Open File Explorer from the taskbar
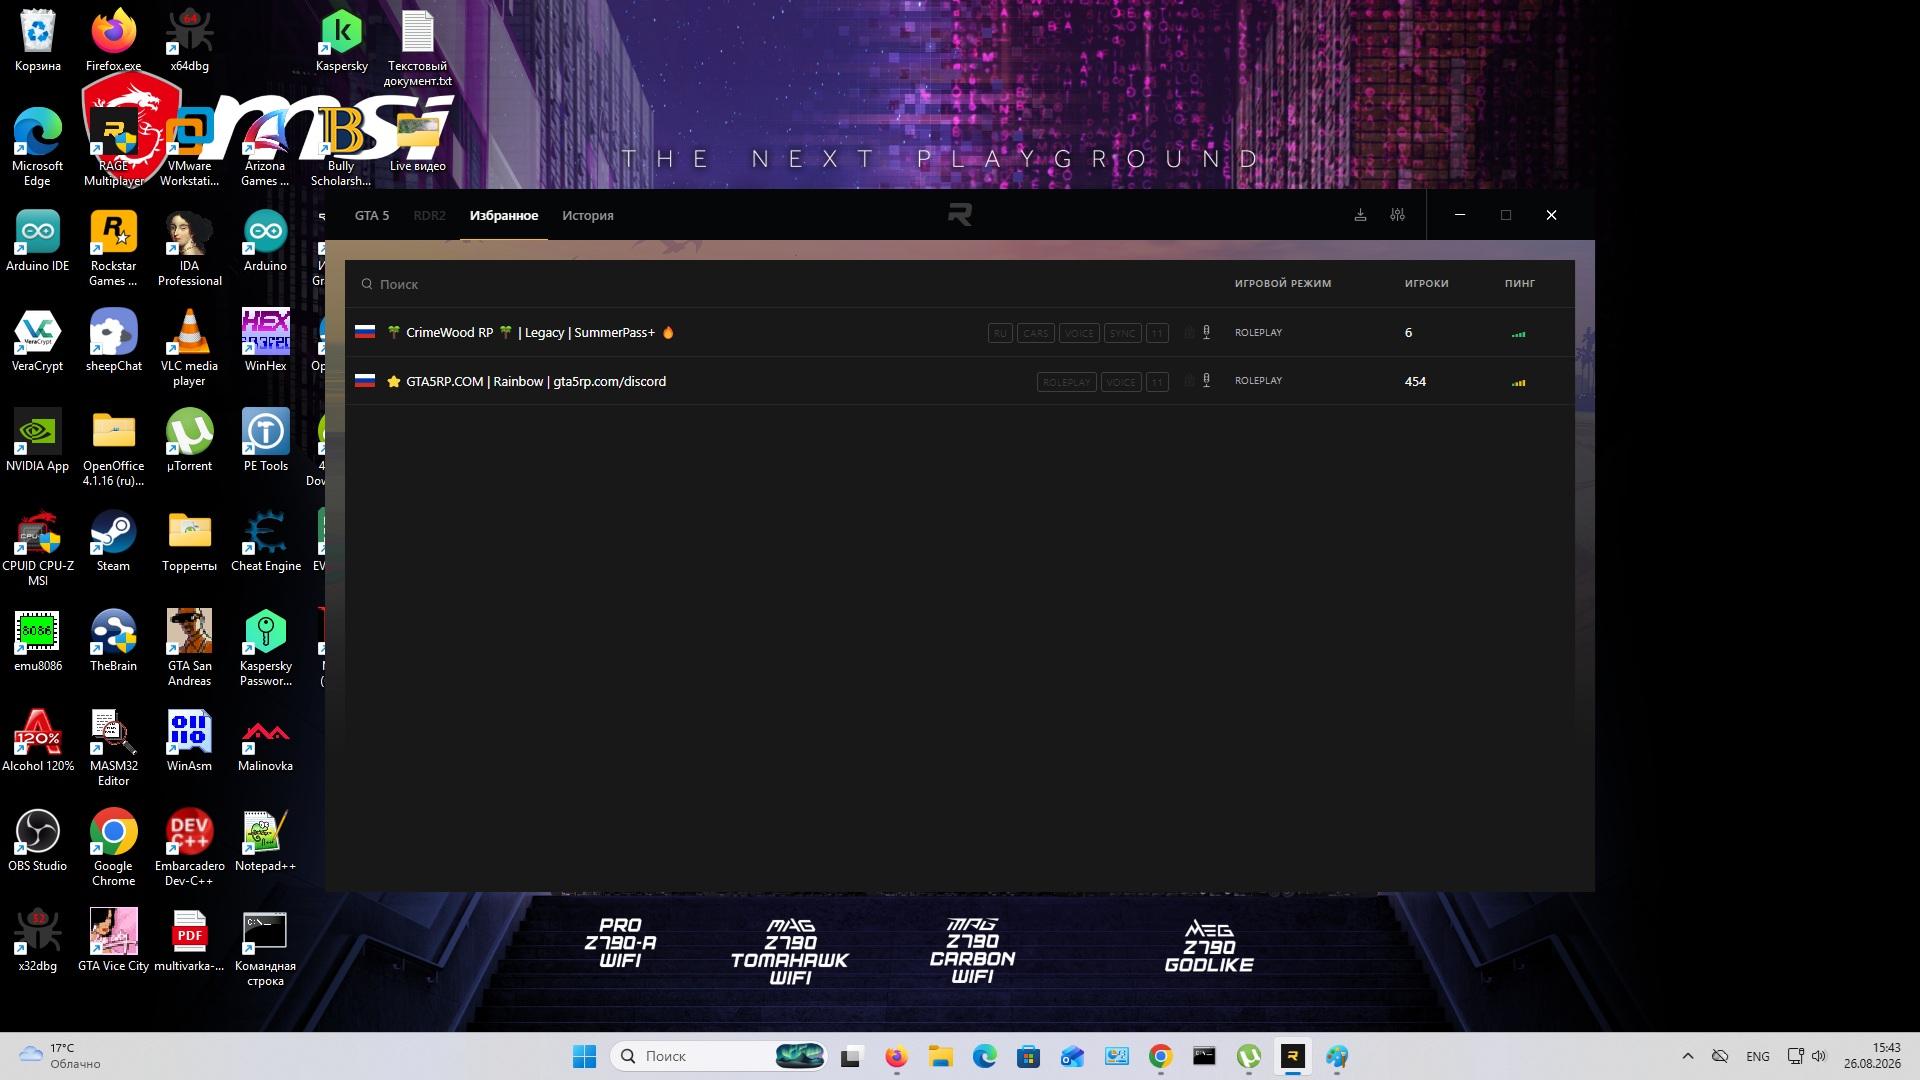The image size is (1920, 1080). point(940,1056)
